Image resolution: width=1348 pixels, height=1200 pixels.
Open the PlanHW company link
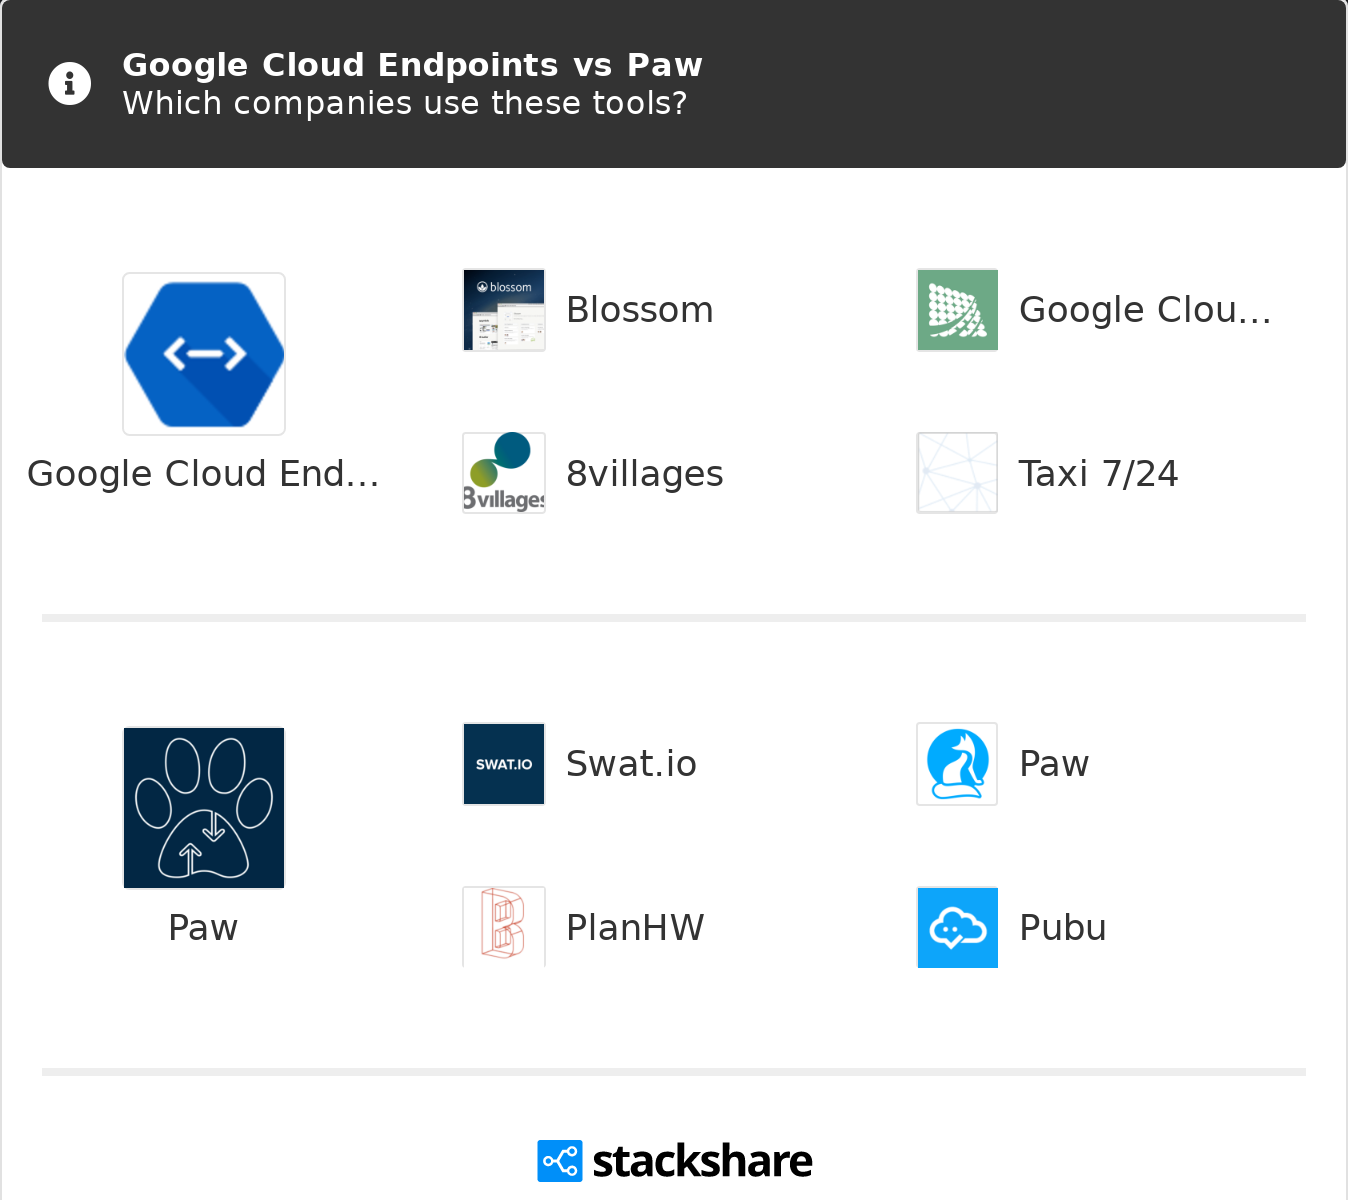(x=635, y=928)
